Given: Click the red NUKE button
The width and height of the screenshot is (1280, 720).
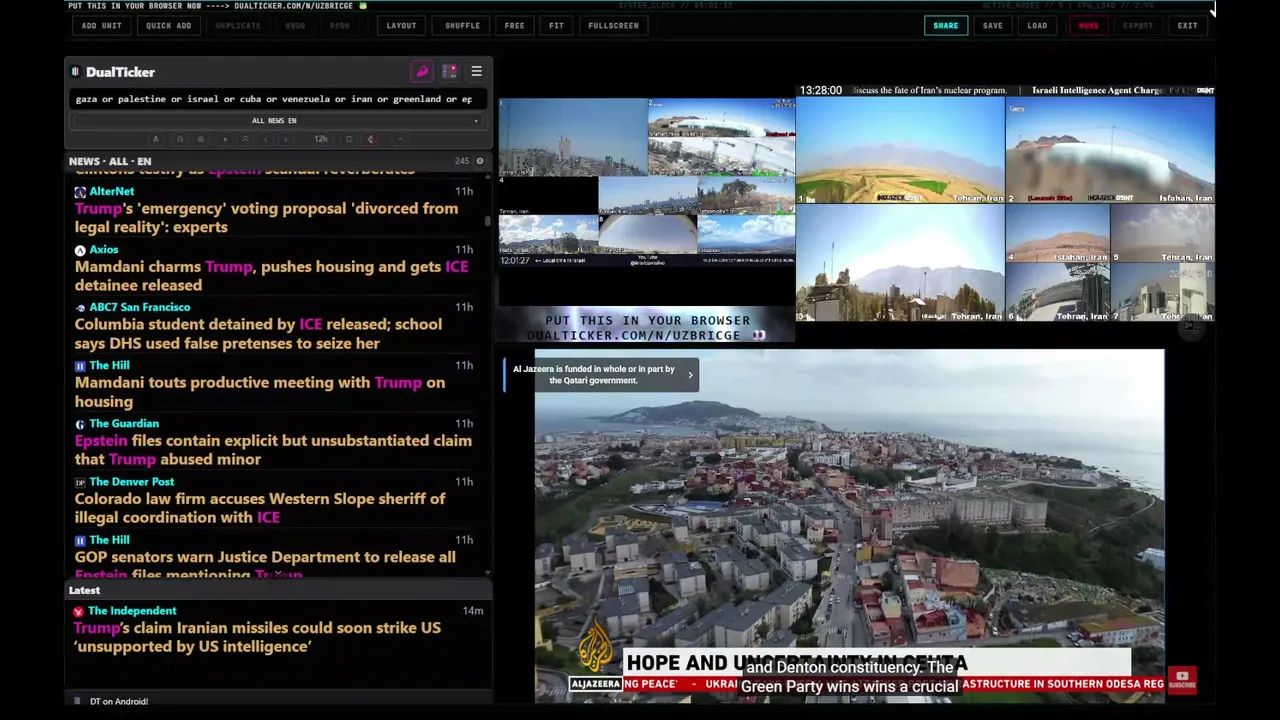Looking at the screenshot, I should [x=1088, y=25].
